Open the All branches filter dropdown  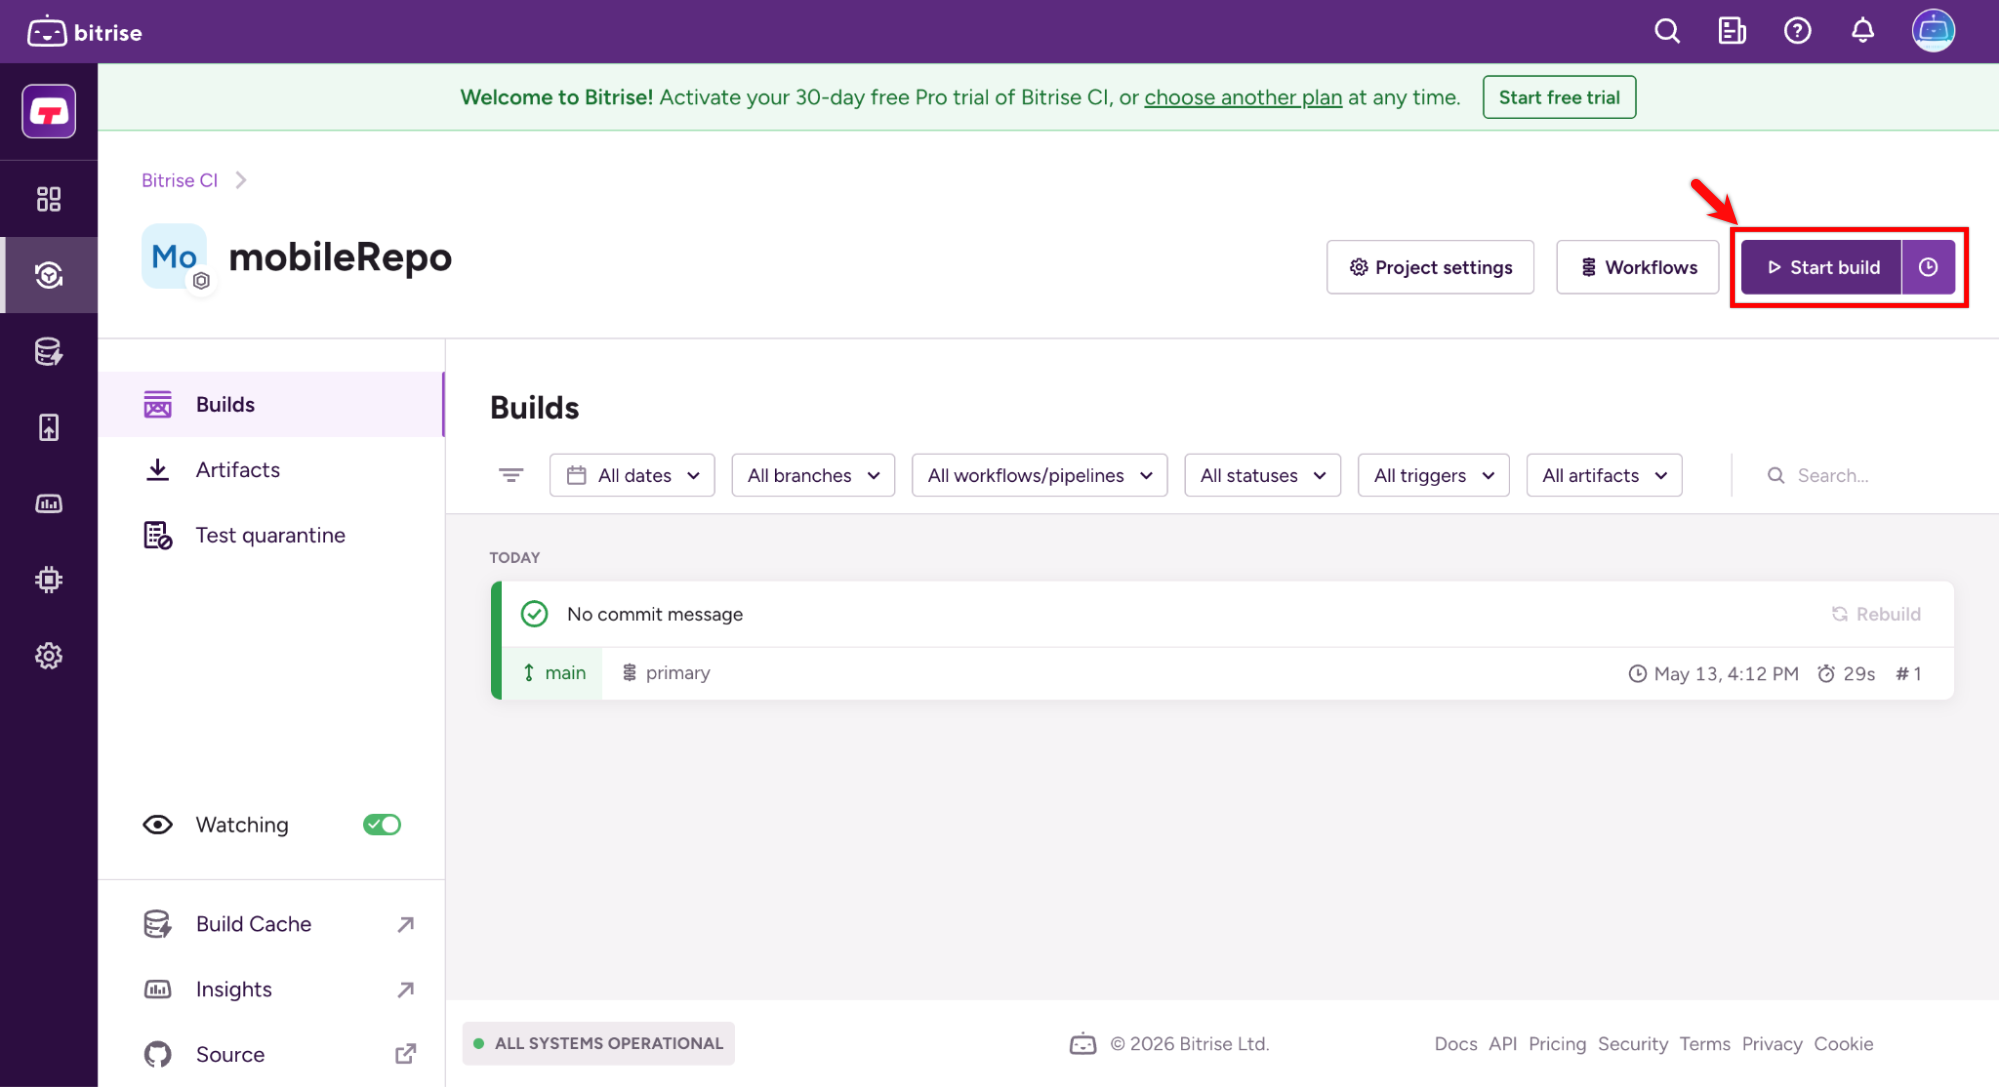pos(813,475)
